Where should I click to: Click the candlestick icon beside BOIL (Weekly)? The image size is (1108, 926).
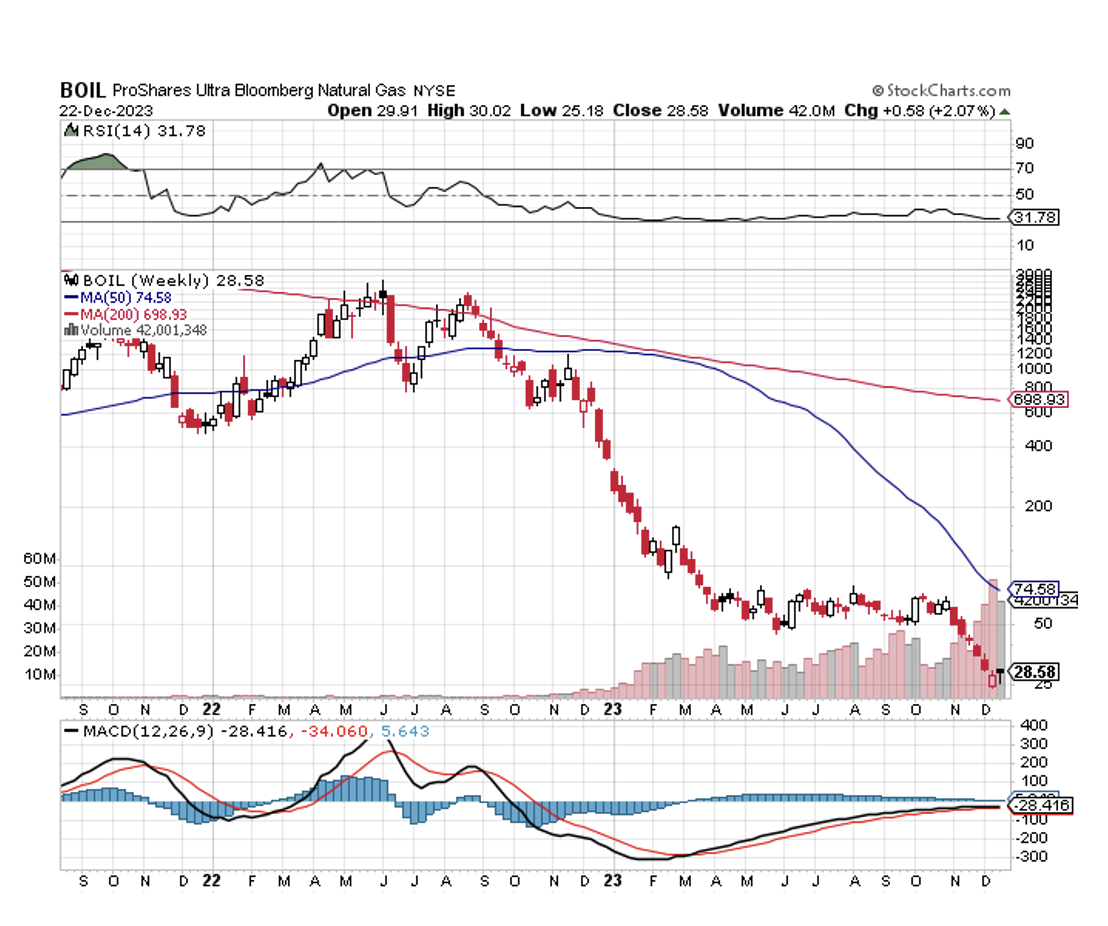69,282
